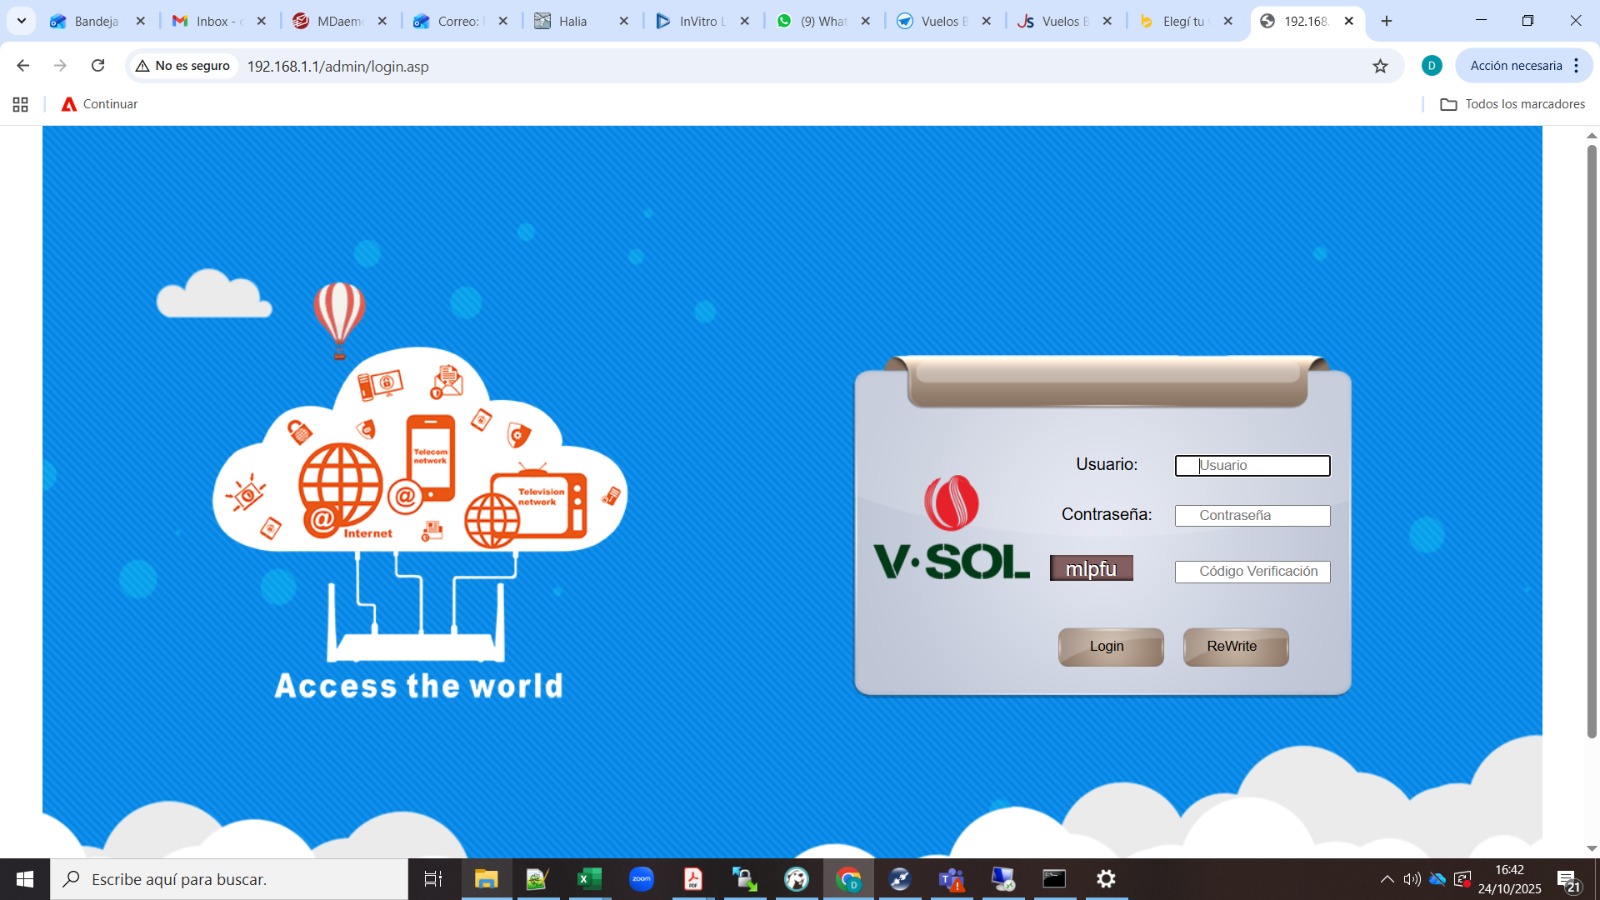Click the browser back arrow
The image size is (1600, 900).
pyautogui.click(x=23, y=66)
